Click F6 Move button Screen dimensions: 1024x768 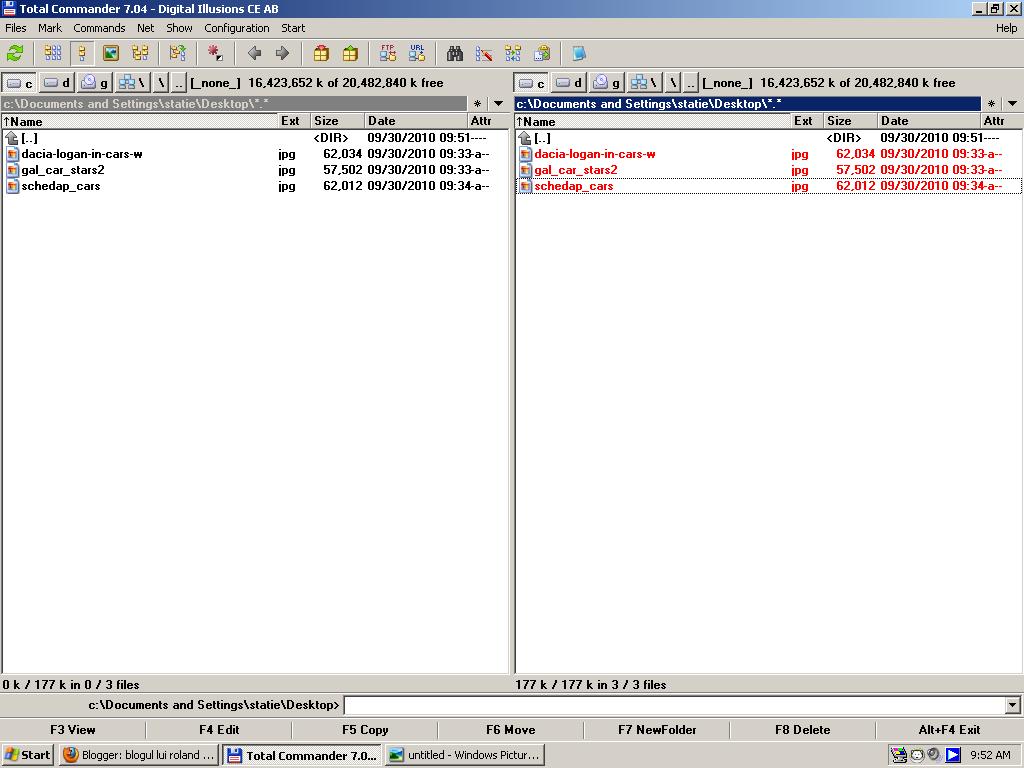[x=511, y=729]
